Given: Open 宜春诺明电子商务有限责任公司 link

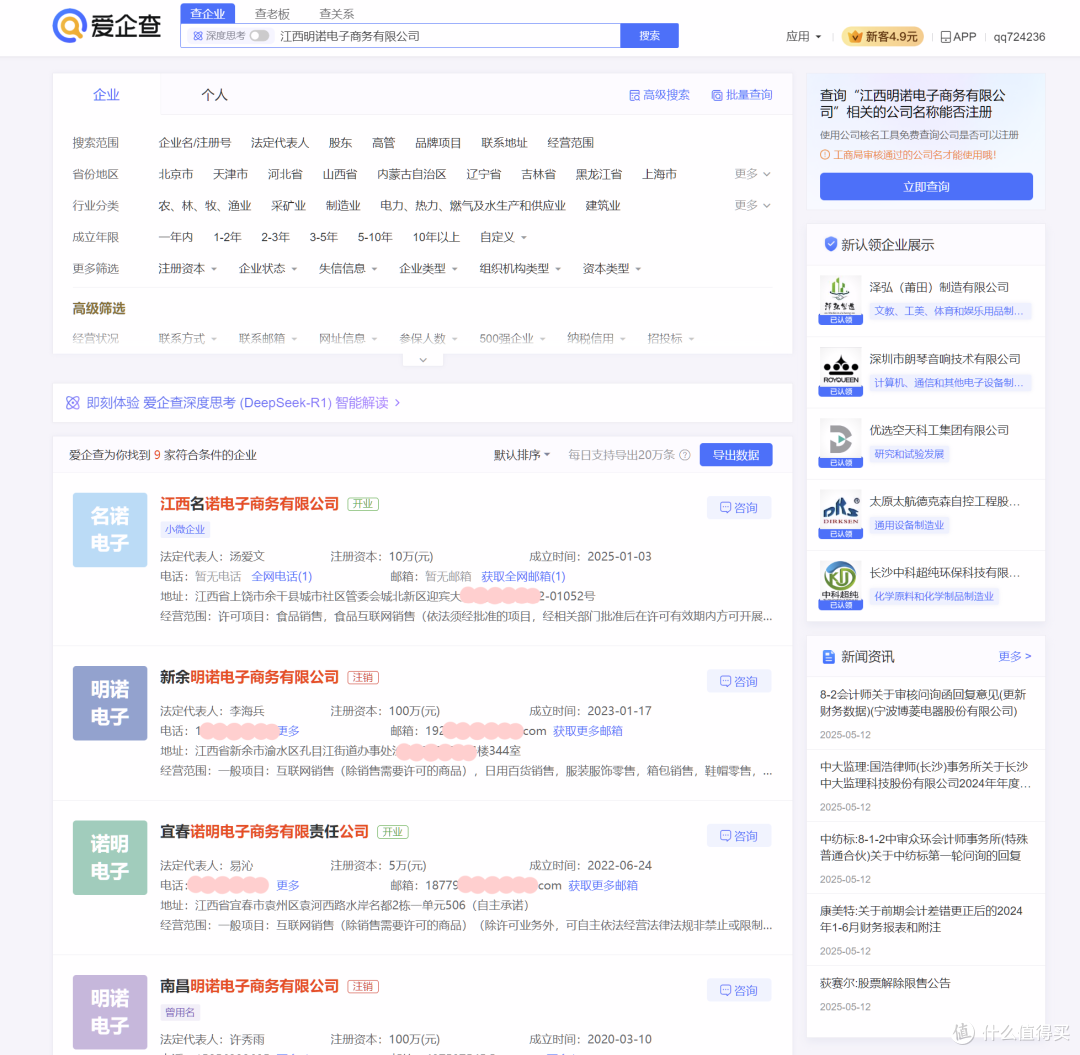Looking at the screenshot, I should point(264,832).
